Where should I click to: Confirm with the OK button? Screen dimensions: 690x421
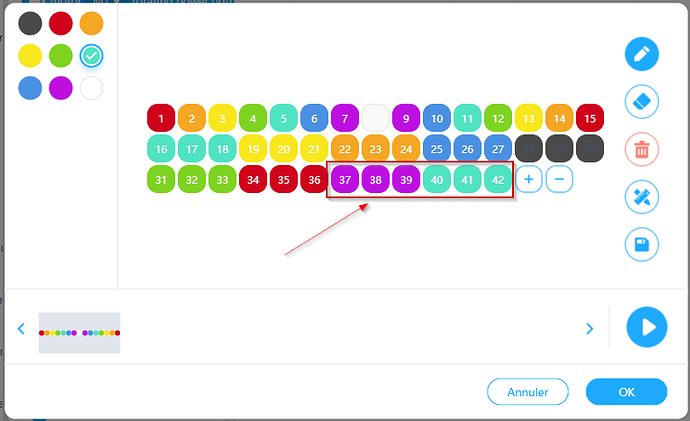(x=626, y=392)
